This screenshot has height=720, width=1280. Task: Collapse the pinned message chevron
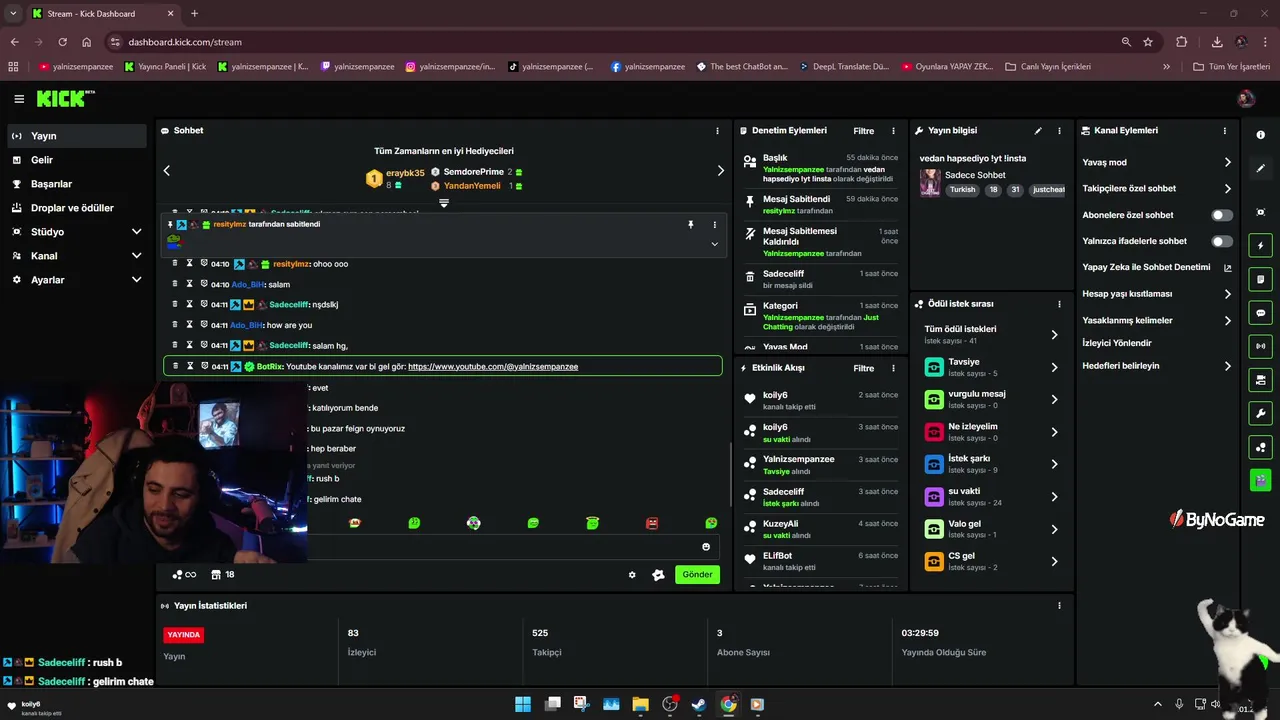[714, 244]
